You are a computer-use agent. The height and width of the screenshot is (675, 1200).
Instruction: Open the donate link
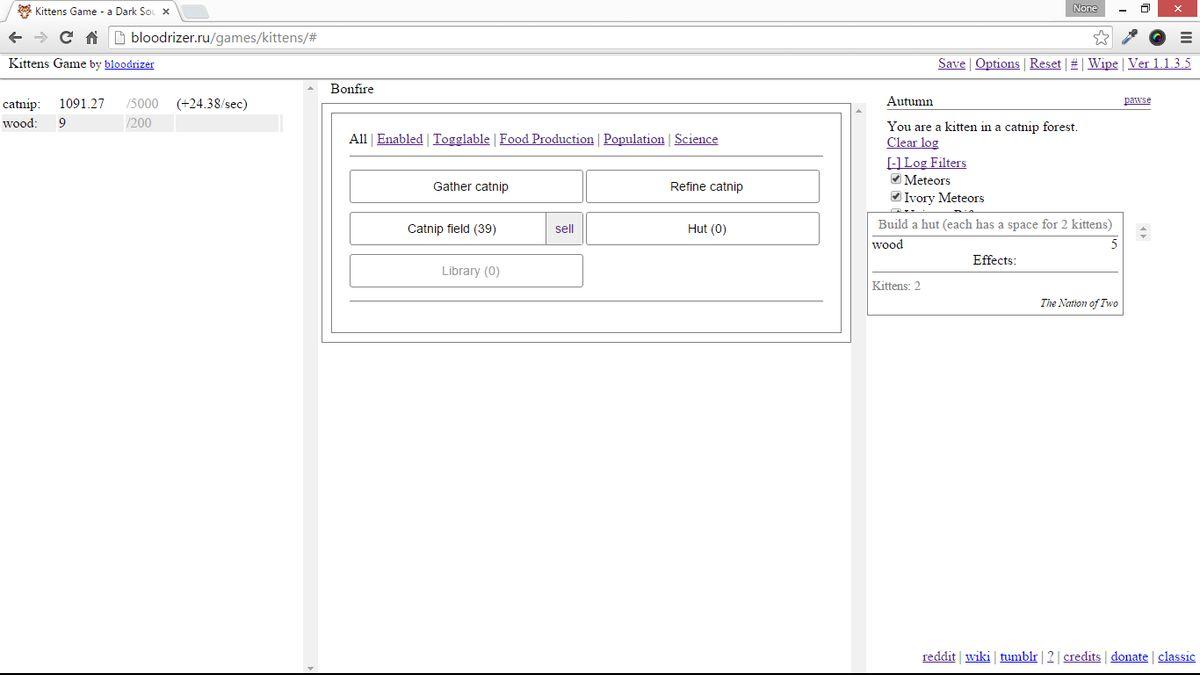[x=1129, y=656]
